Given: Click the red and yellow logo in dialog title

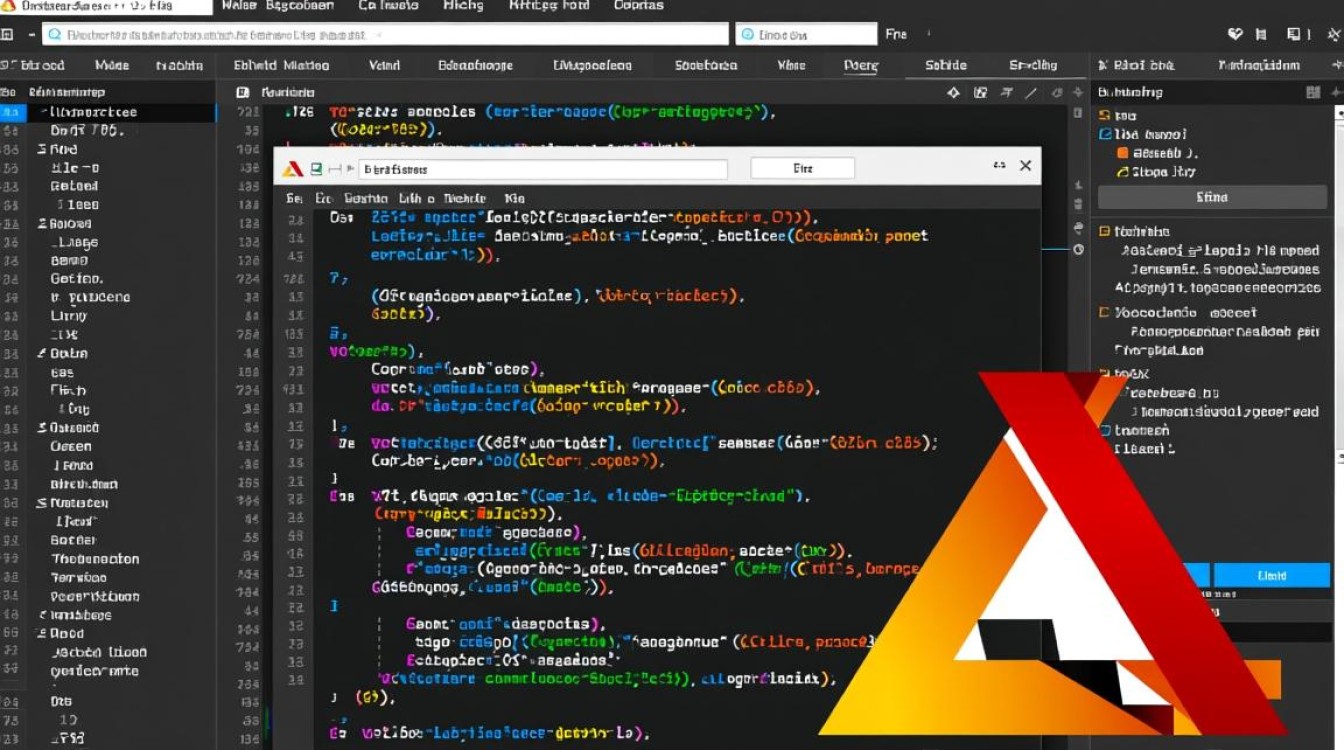Looking at the screenshot, I should (x=293, y=168).
